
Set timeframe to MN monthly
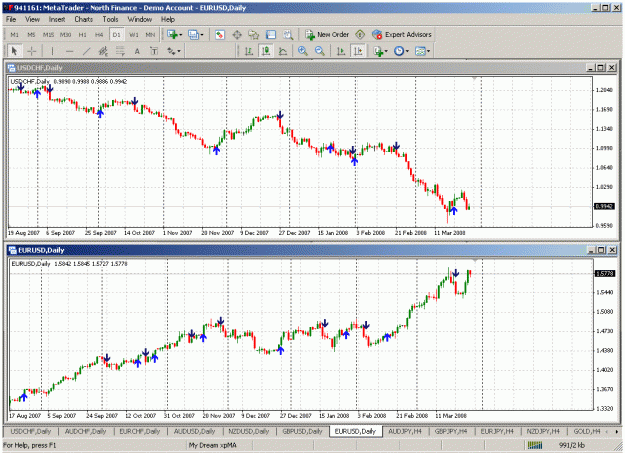tap(150, 35)
